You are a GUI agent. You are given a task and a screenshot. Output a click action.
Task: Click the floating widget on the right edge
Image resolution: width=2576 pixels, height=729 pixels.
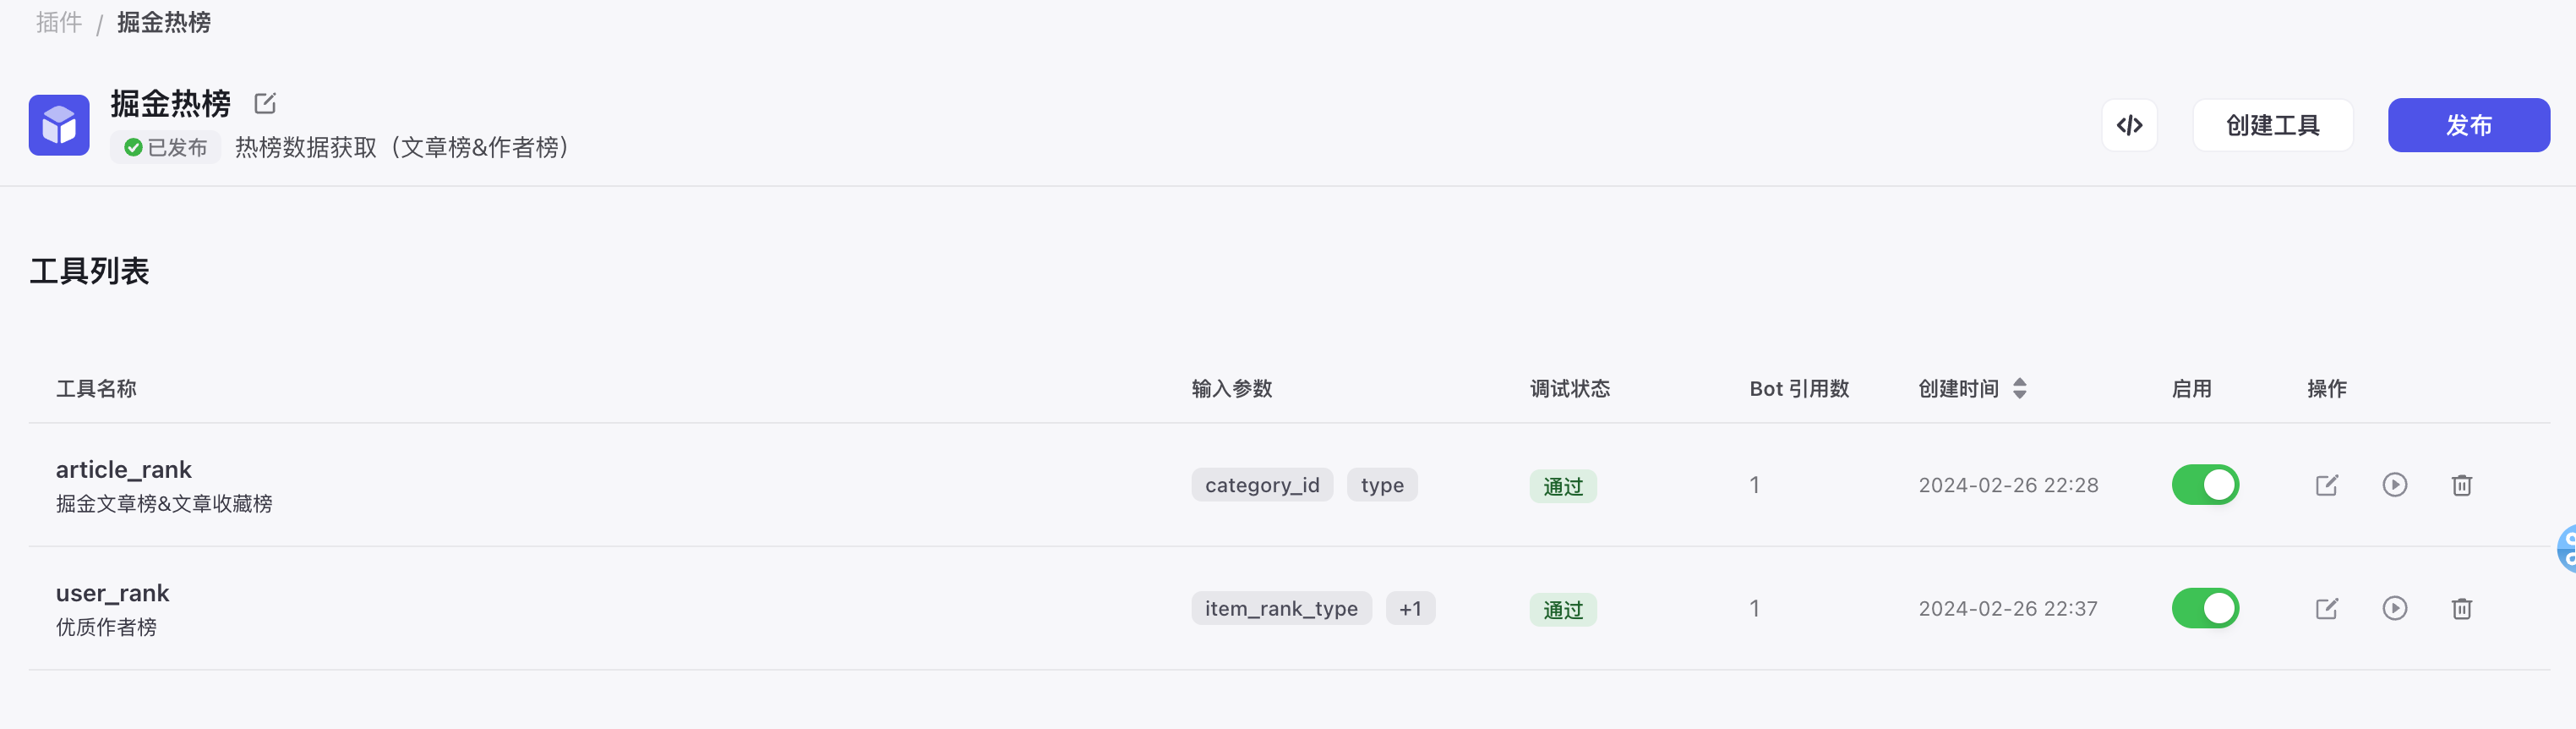tap(2566, 548)
